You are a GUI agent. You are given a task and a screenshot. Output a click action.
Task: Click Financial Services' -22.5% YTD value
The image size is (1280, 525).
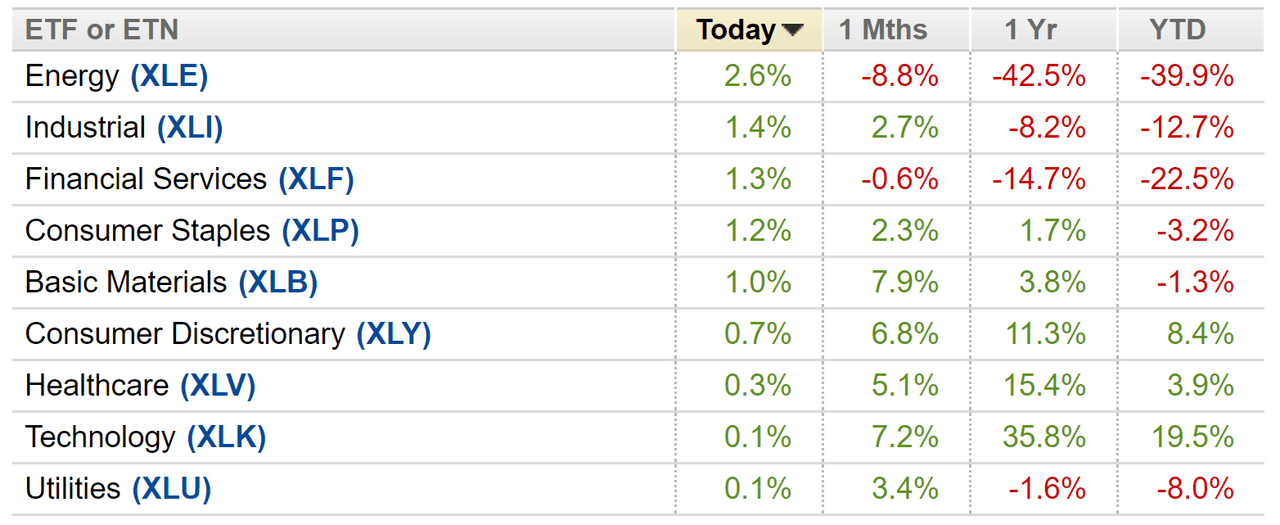(x=1187, y=179)
